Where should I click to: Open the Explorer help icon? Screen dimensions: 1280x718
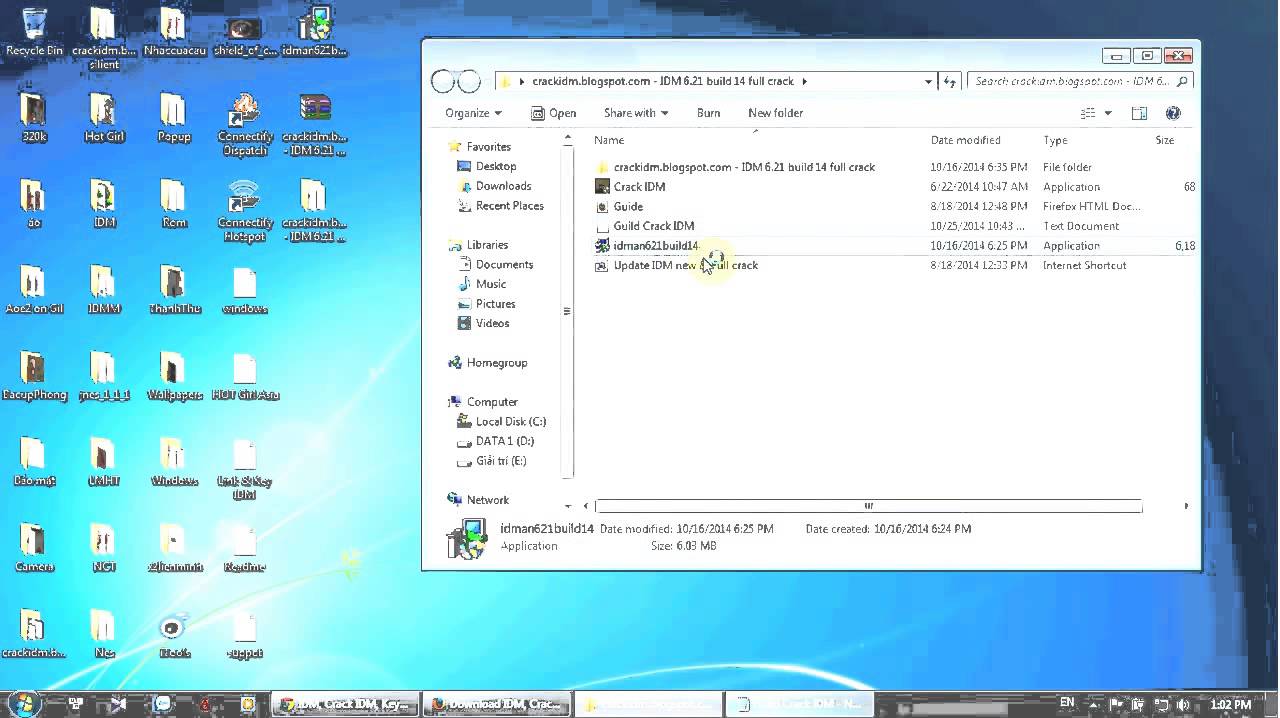tap(1173, 113)
